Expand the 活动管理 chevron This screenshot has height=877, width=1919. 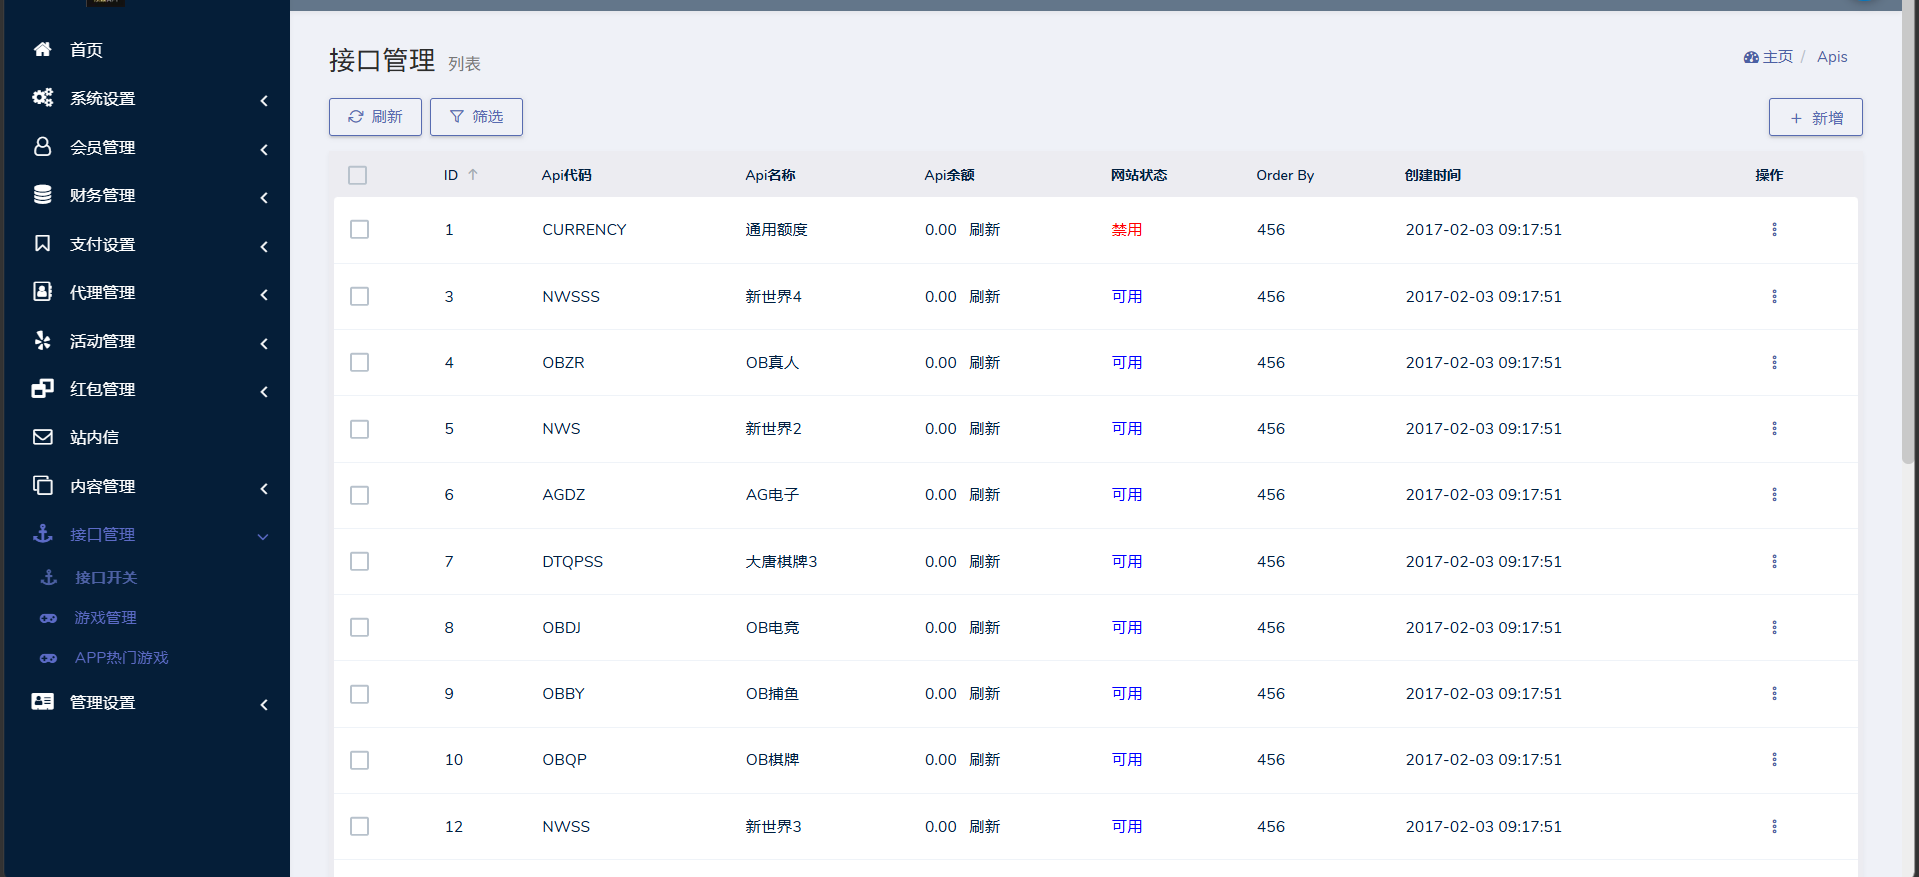[x=264, y=343]
